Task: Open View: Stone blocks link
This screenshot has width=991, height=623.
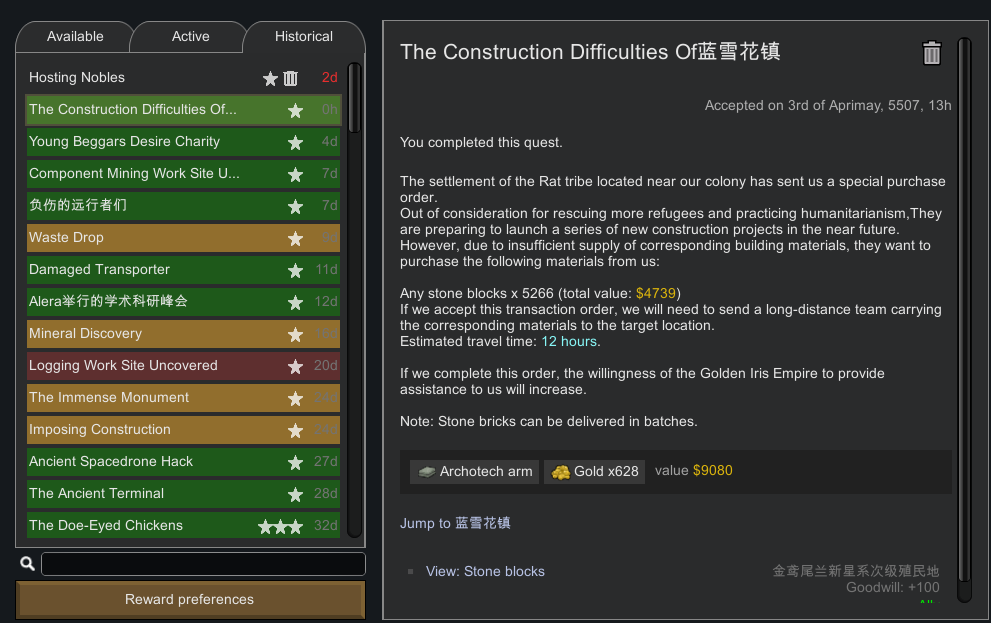Action: click(485, 571)
